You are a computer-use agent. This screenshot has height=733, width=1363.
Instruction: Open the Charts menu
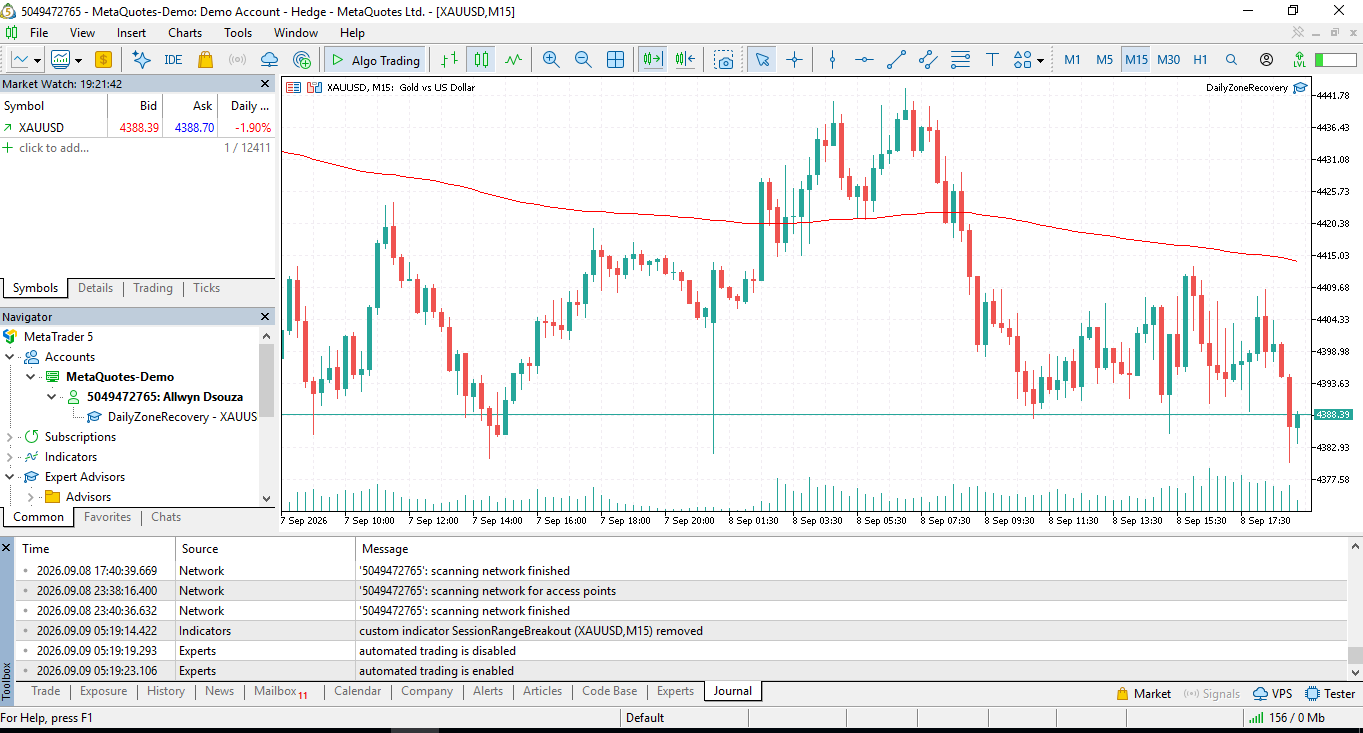[185, 33]
